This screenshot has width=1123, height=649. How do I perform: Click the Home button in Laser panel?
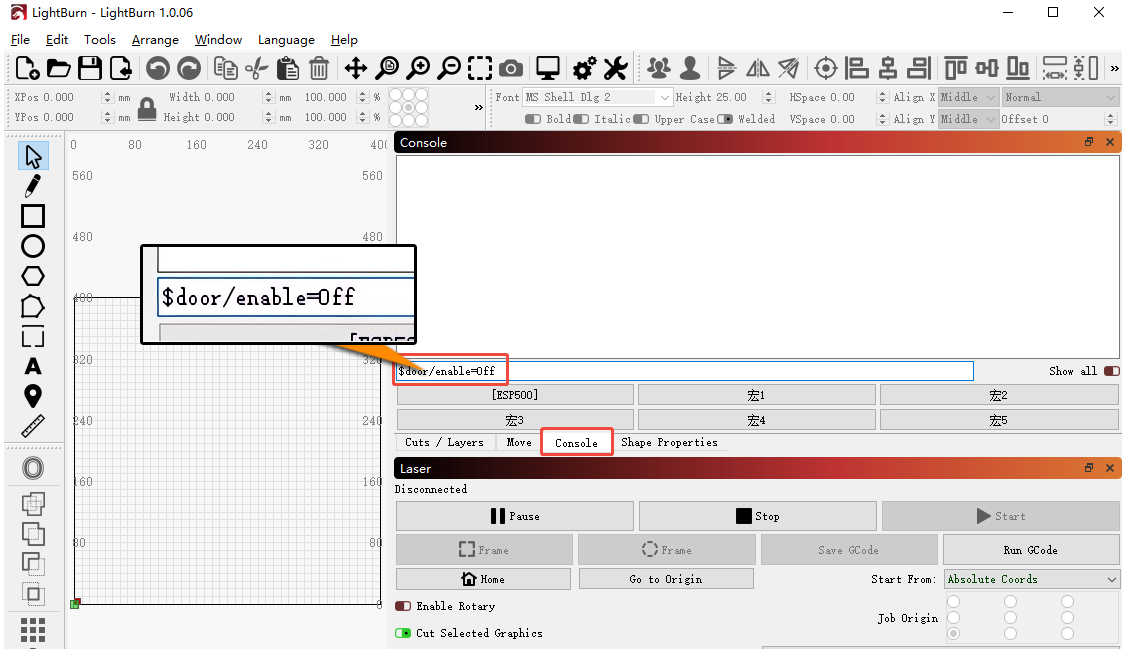[x=483, y=579]
